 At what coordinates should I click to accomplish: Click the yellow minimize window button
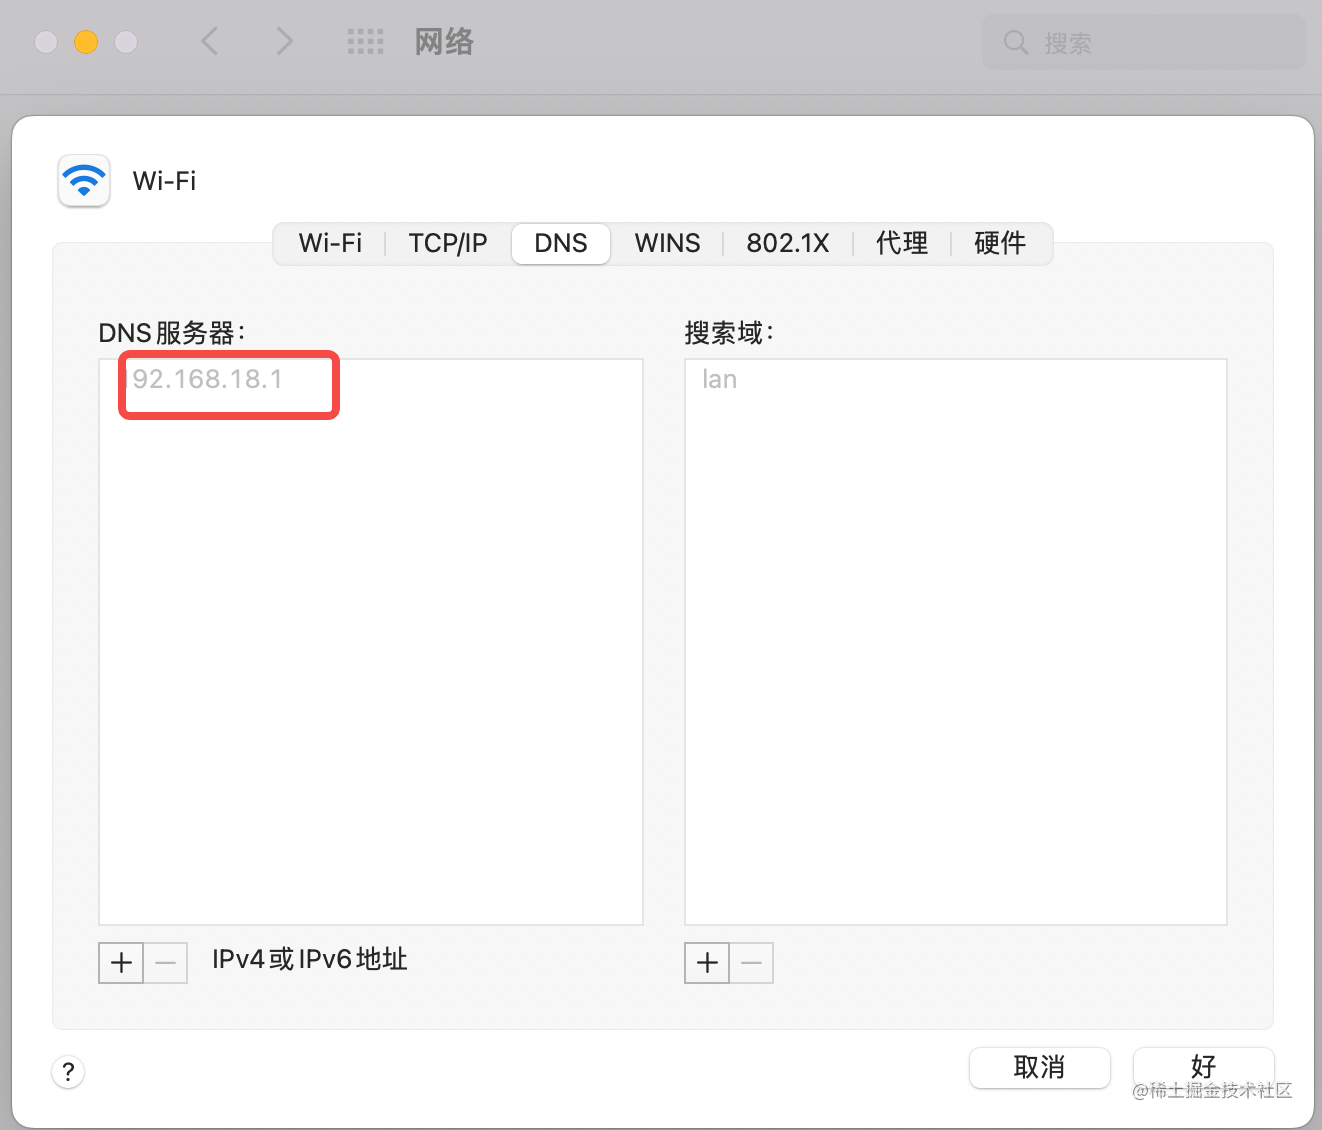tap(86, 42)
